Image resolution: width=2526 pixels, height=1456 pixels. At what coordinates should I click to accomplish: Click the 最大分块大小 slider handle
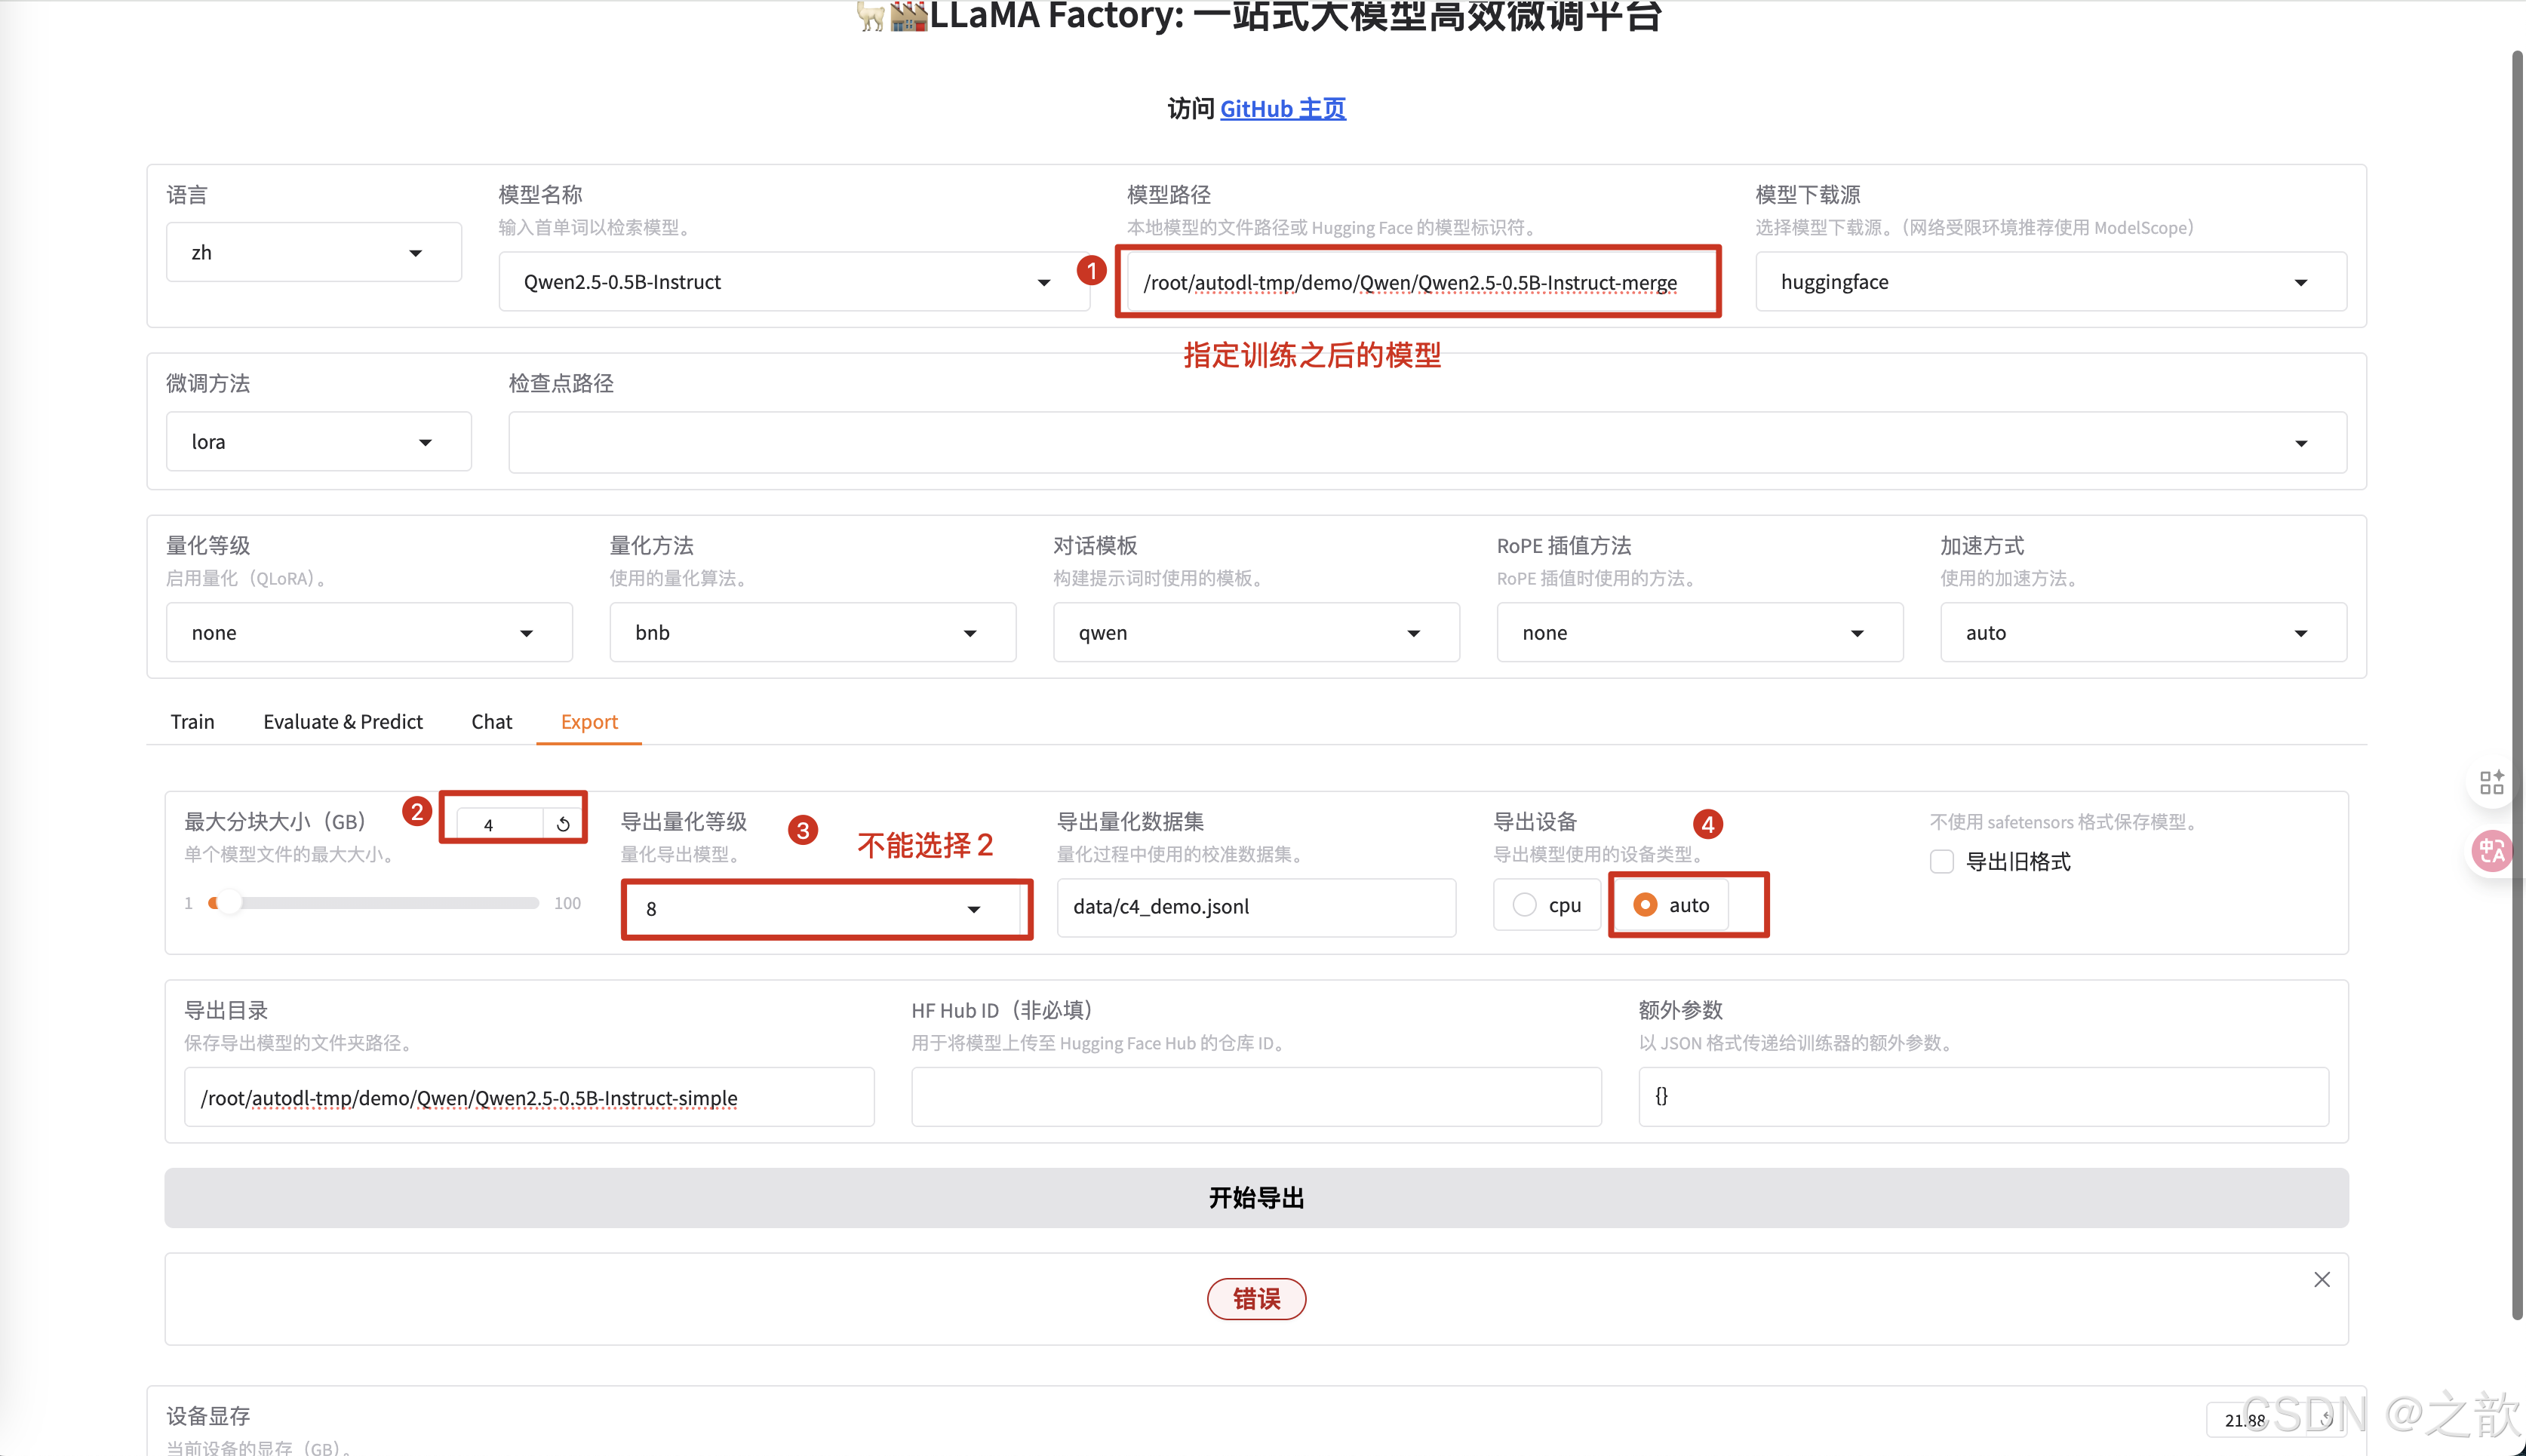click(229, 902)
